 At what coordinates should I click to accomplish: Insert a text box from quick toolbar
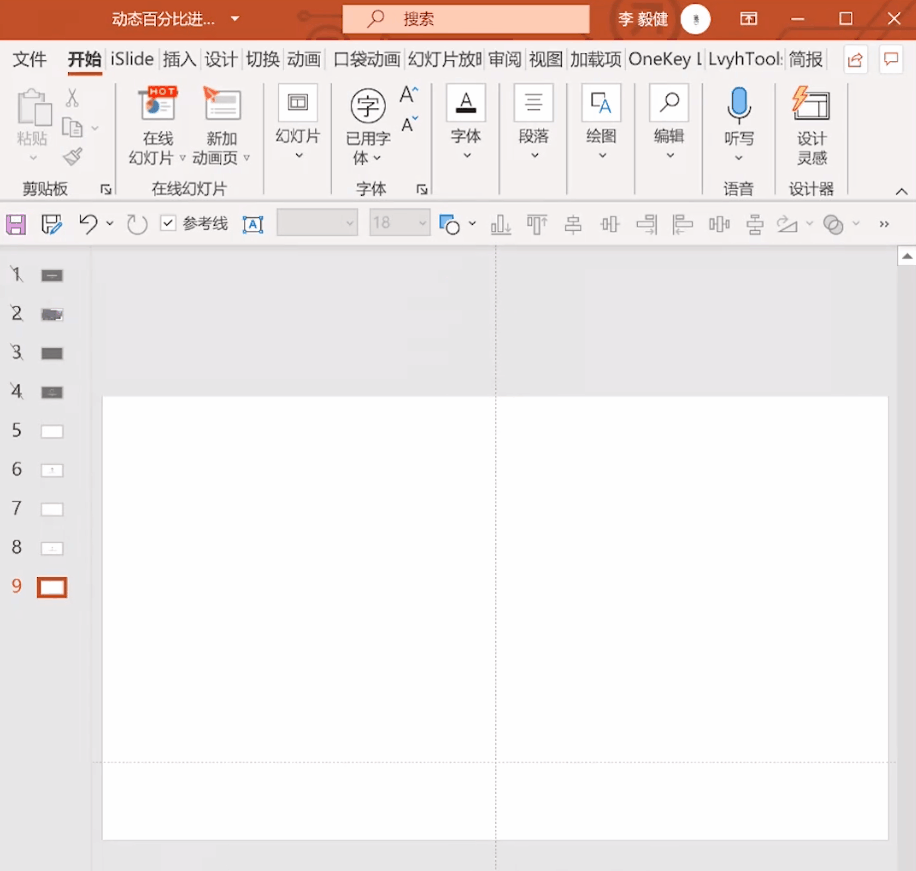click(x=253, y=224)
